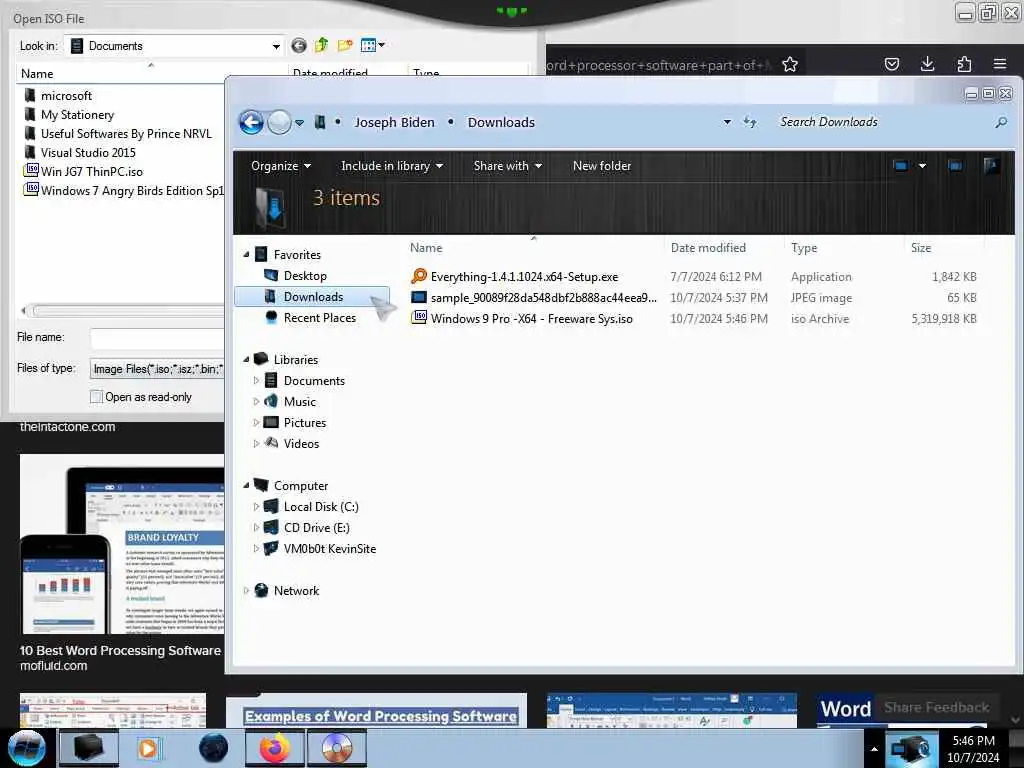Open Firefox downloads arrow icon

tap(927, 64)
